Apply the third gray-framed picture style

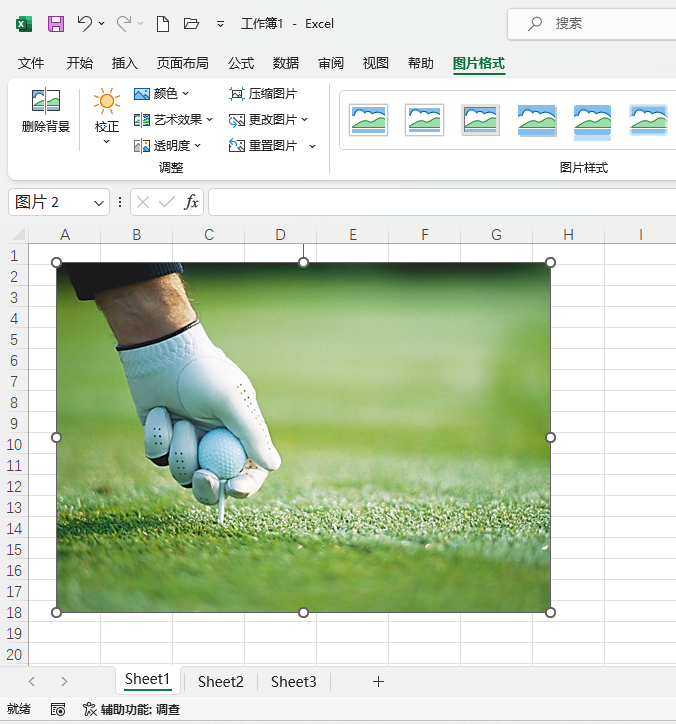click(x=480, y=120)
